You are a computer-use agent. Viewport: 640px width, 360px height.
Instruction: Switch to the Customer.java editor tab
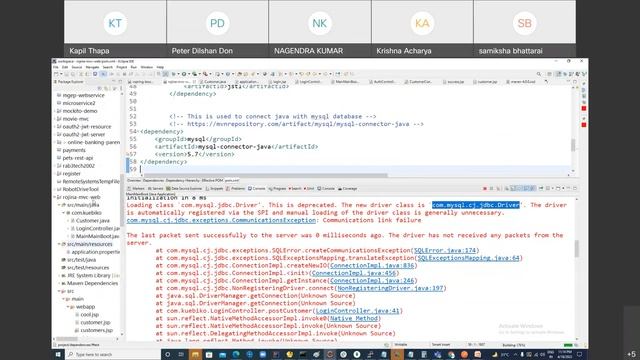tap(213, 82)
